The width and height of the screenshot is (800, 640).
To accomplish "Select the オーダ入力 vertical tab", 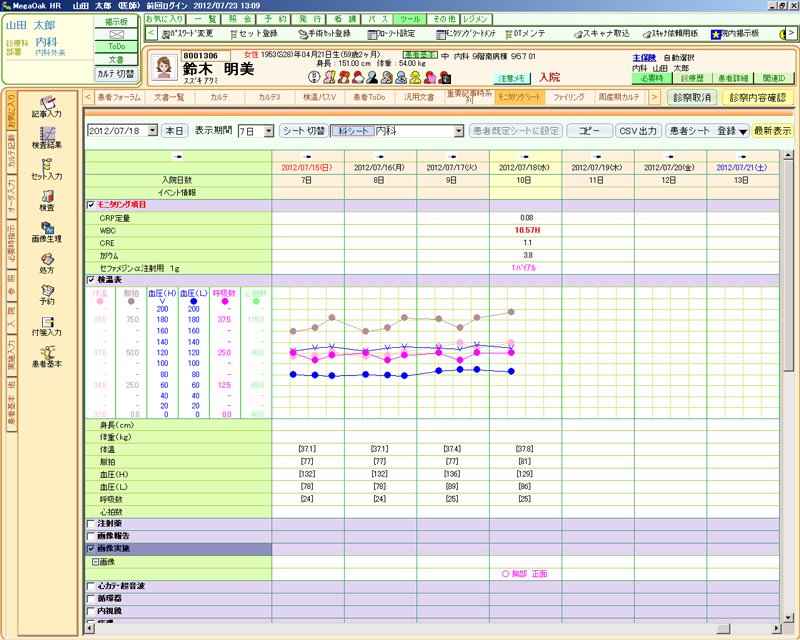I will coord(11,196).
